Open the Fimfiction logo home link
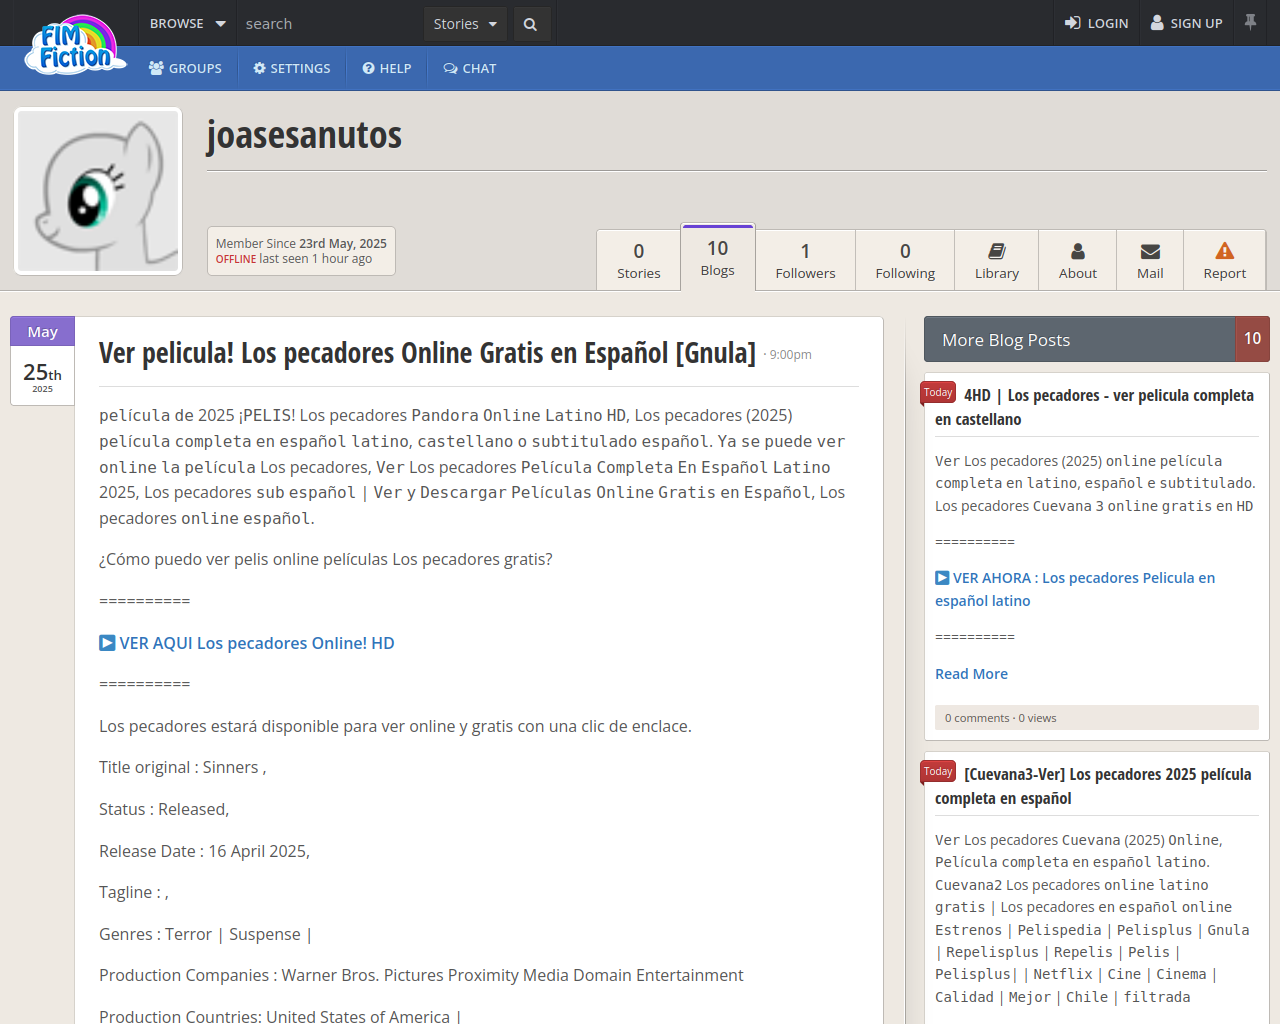This screenshot has height=1024, width=1280. [x=75, y=45]
